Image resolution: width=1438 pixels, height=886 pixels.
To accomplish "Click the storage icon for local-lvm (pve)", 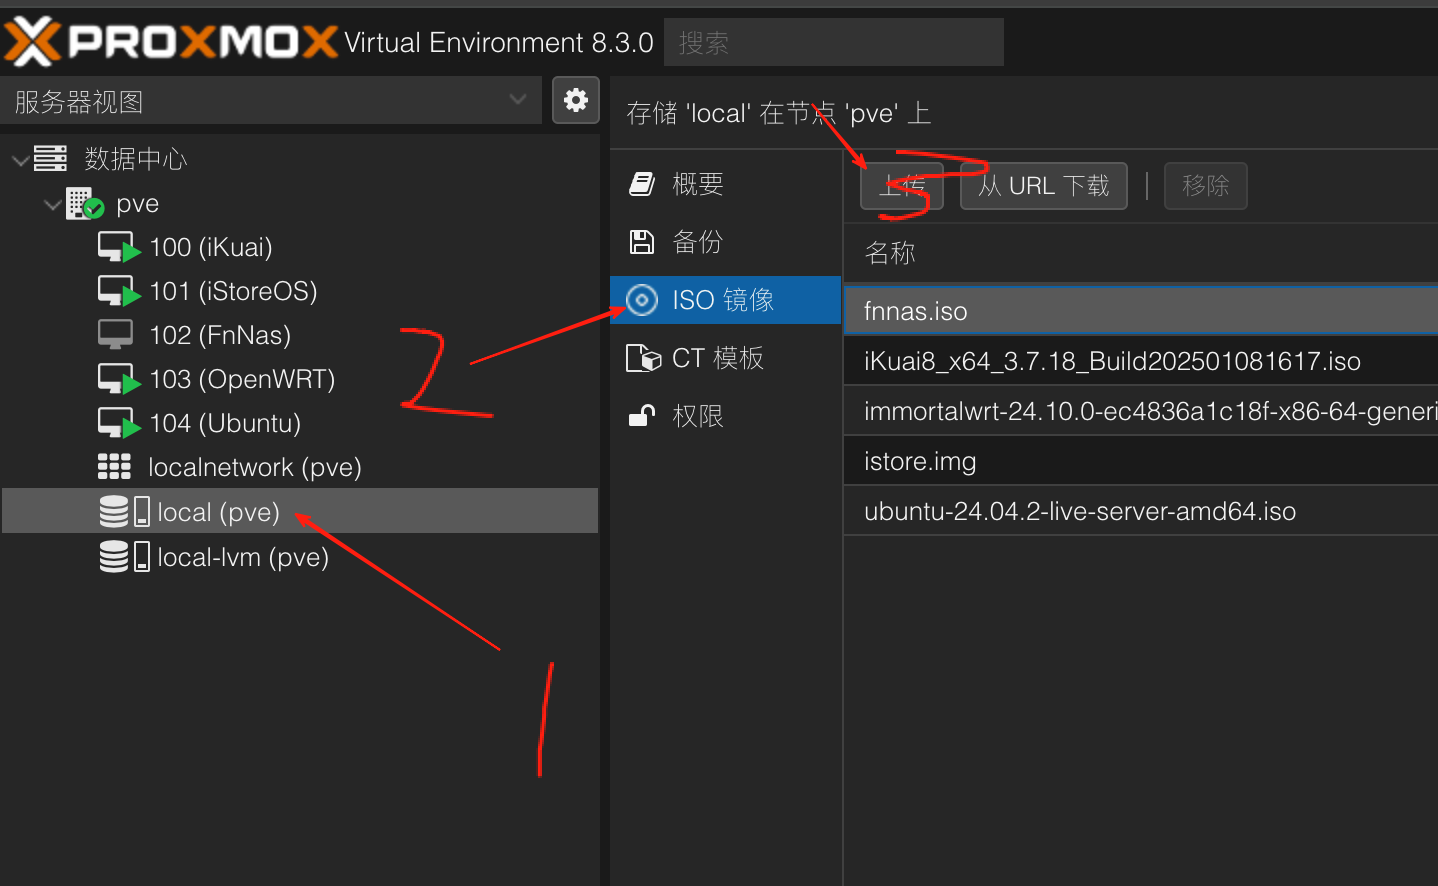I will click(x=124, y=556).
